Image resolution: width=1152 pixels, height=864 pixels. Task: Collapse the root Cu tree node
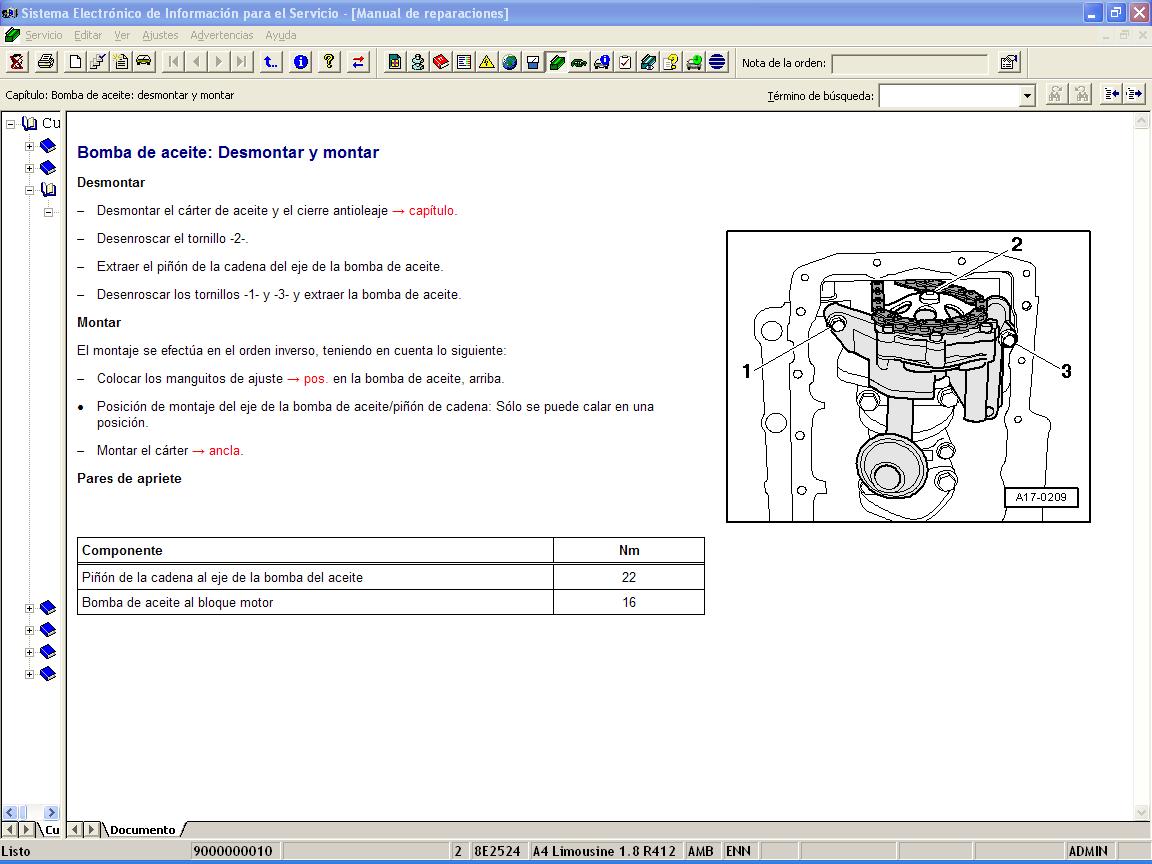(x=10, y=124)
